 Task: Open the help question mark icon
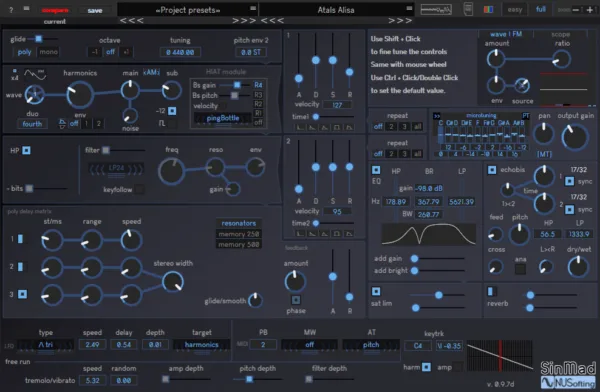tap(11, 10)
